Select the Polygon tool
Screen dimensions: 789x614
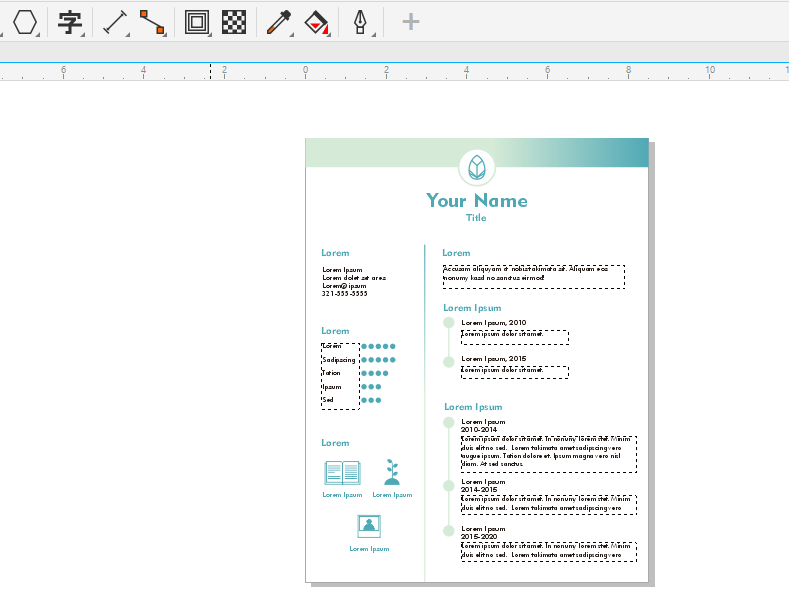(x=25, y=22)
